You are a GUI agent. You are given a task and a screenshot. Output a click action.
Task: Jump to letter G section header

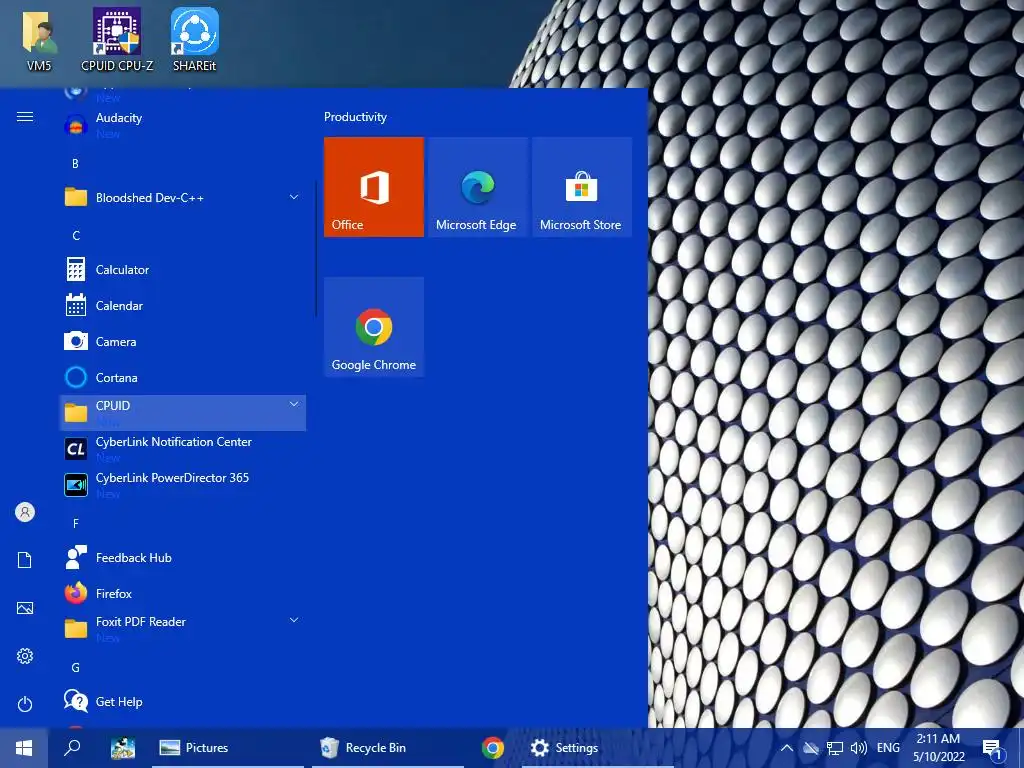pos(76,667)
